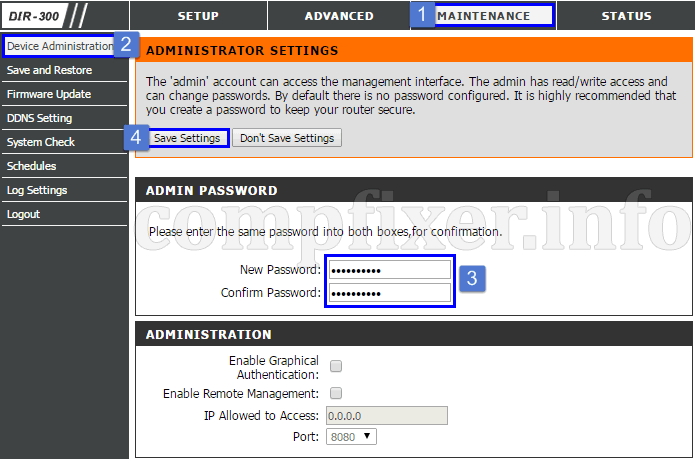Enable Graphical Authentication checkbox
695x459 pixels.
[336, 366]
